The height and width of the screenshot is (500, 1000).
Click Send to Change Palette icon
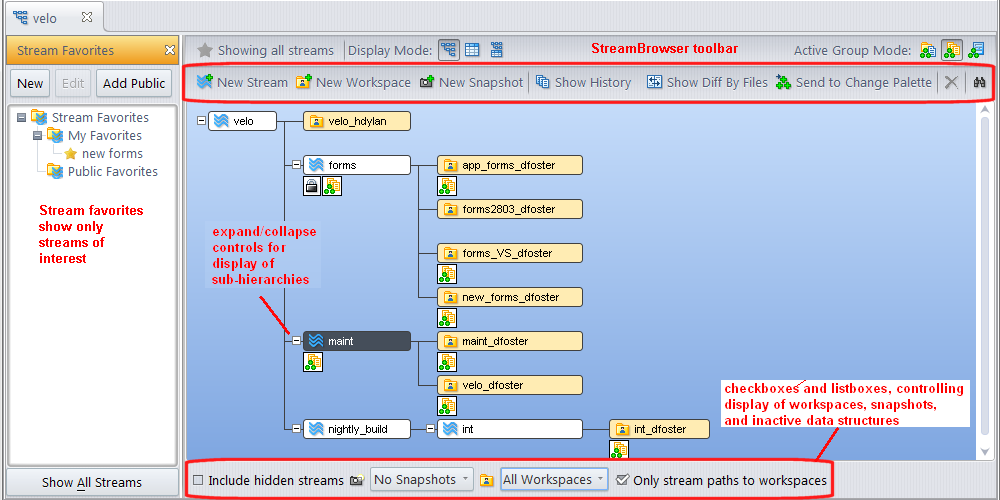tap(784, 82)
